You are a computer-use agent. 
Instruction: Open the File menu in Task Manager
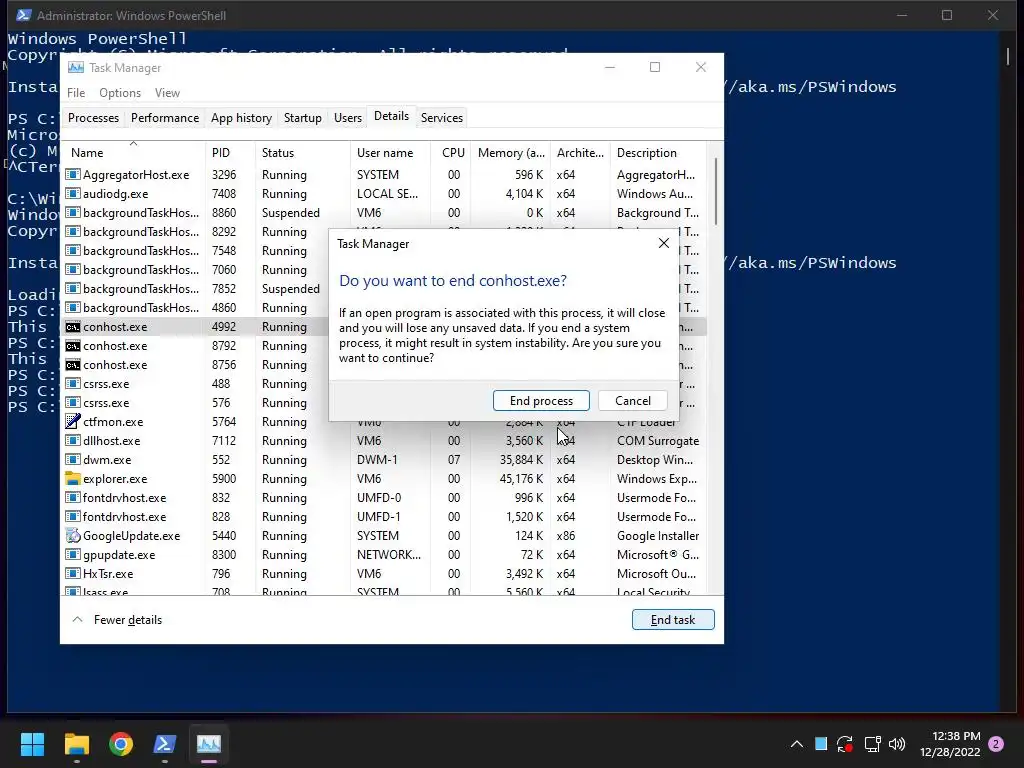click(x=76, y=93)
